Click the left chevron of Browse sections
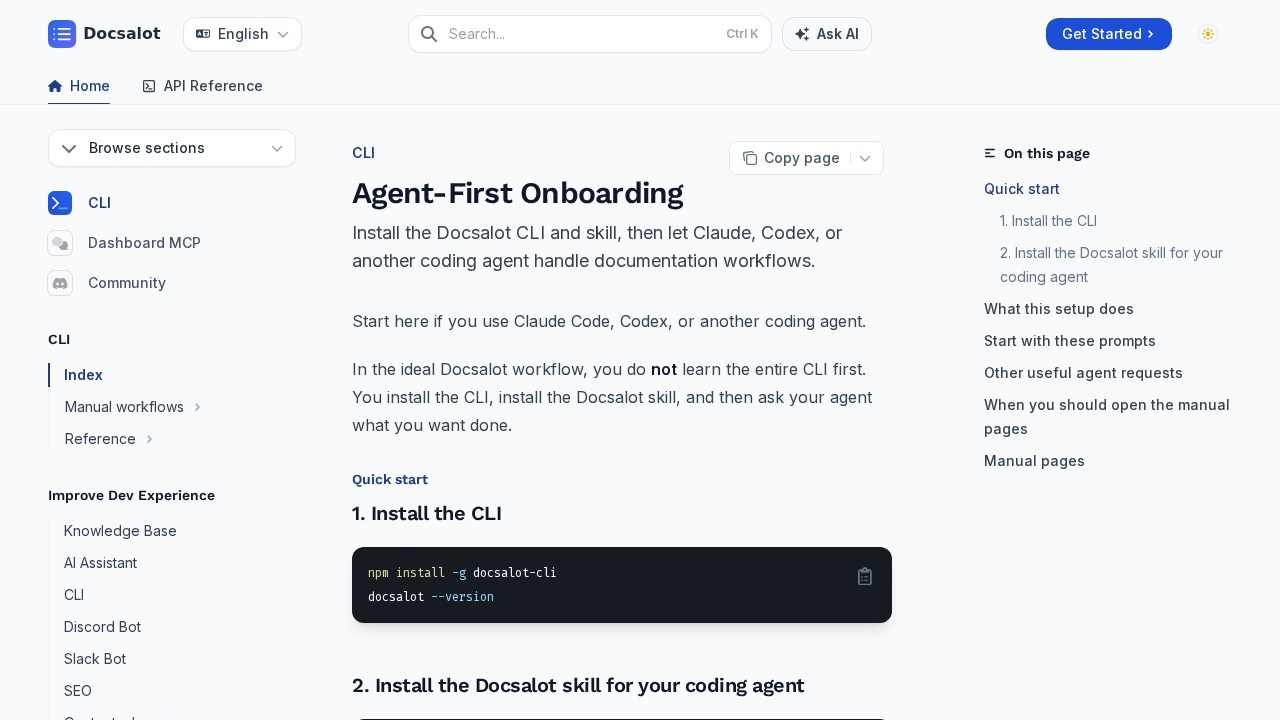 pos(69,148)
